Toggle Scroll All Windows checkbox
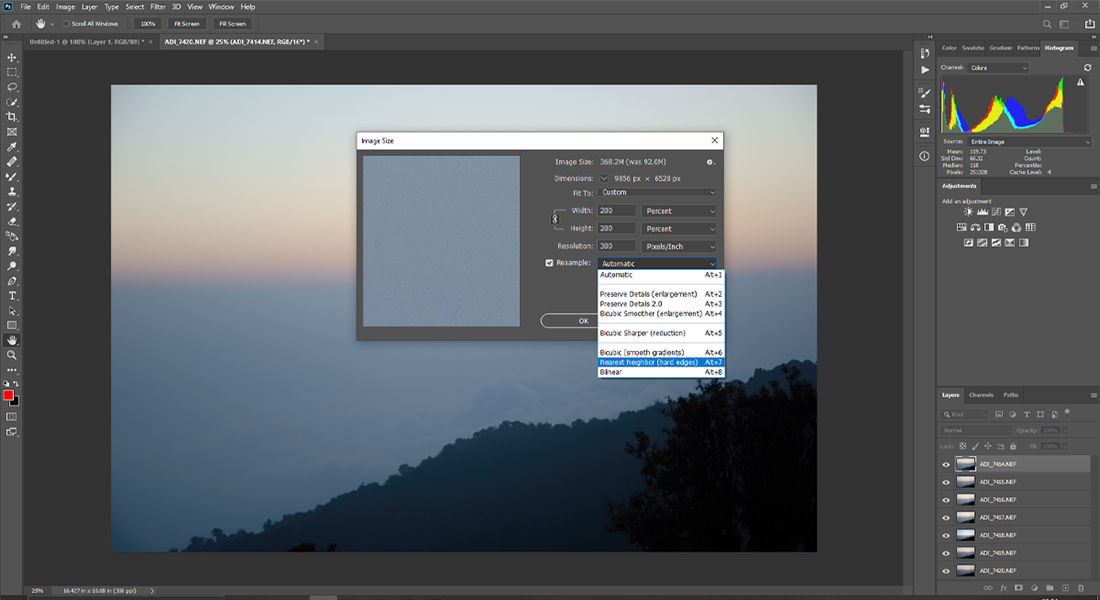Viewport: 1100px width, 600px height. [x=67, y=24]
